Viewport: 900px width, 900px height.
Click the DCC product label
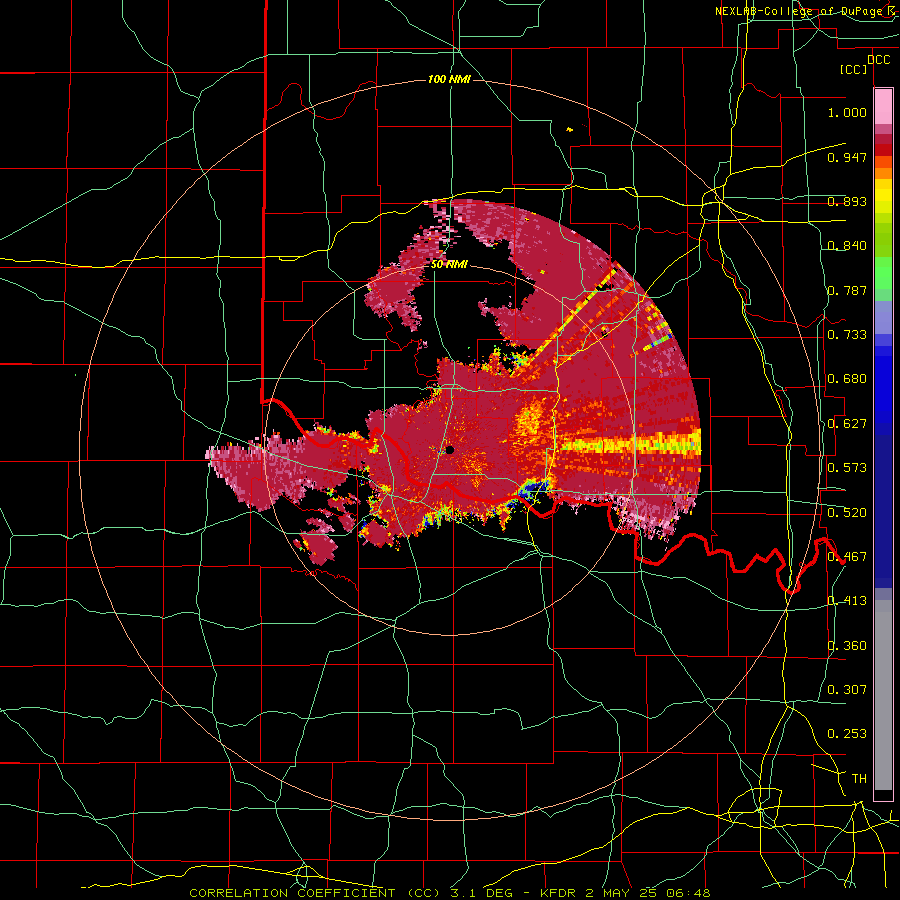pyautogui.click(x=878, y=60)
